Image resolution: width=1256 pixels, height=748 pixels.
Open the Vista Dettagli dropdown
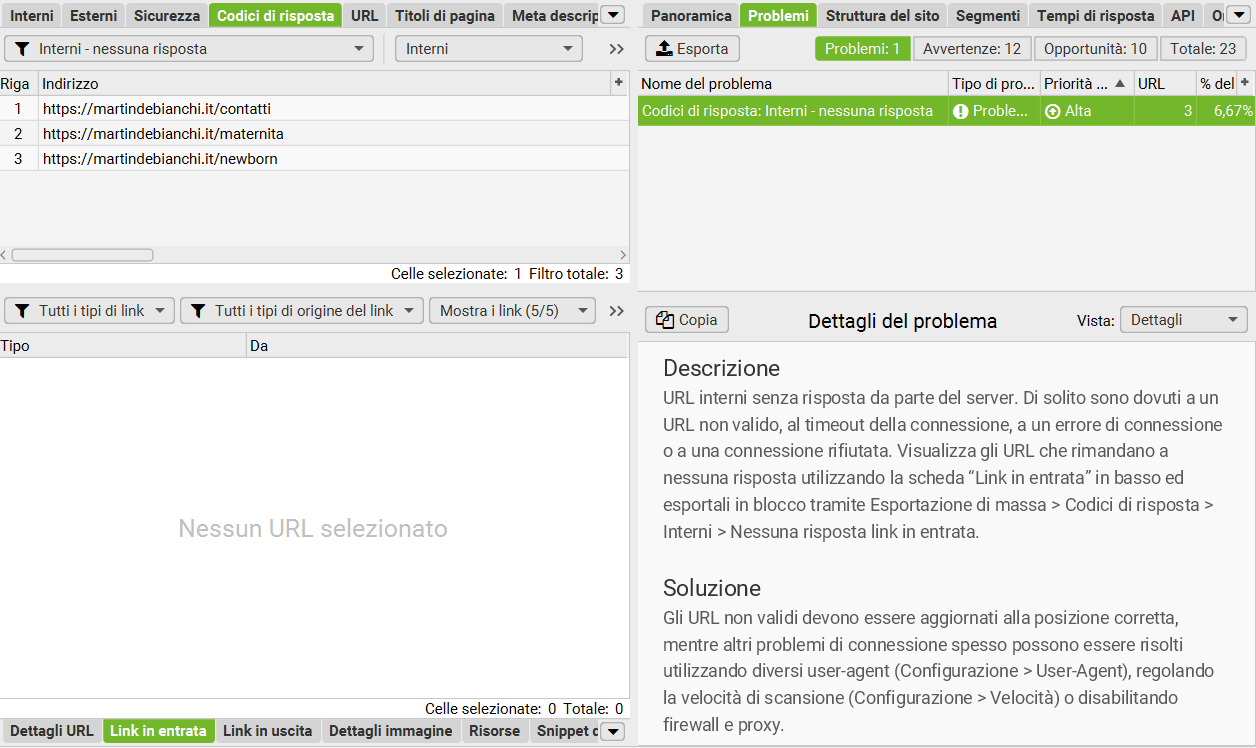click(x=1183, y=320)
